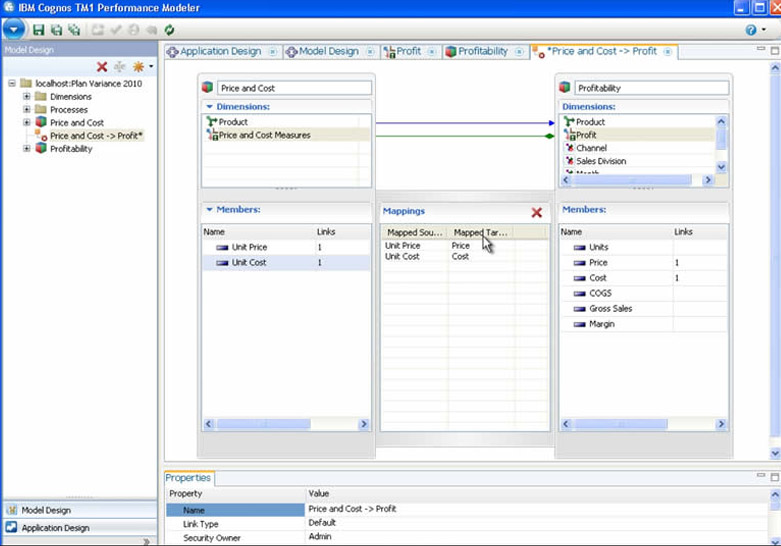Screen dimensions: 781x546
Task: Expand the Price and Cost cube node
Action: (x=27, y=122)
